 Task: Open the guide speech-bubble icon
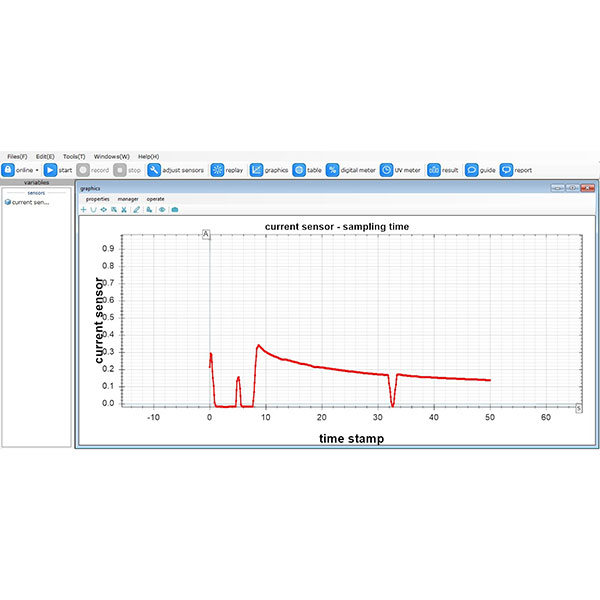click(x=471, y=170)
